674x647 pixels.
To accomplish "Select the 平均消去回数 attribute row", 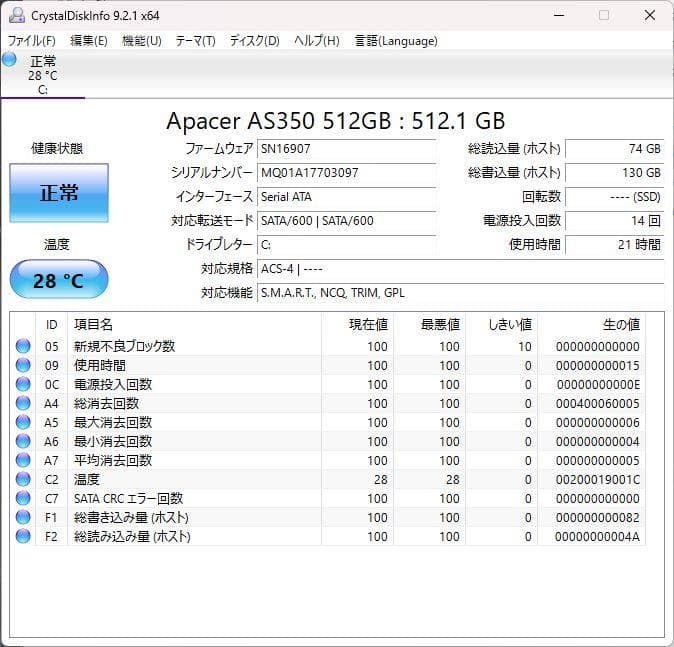I will tap(328, 460).
